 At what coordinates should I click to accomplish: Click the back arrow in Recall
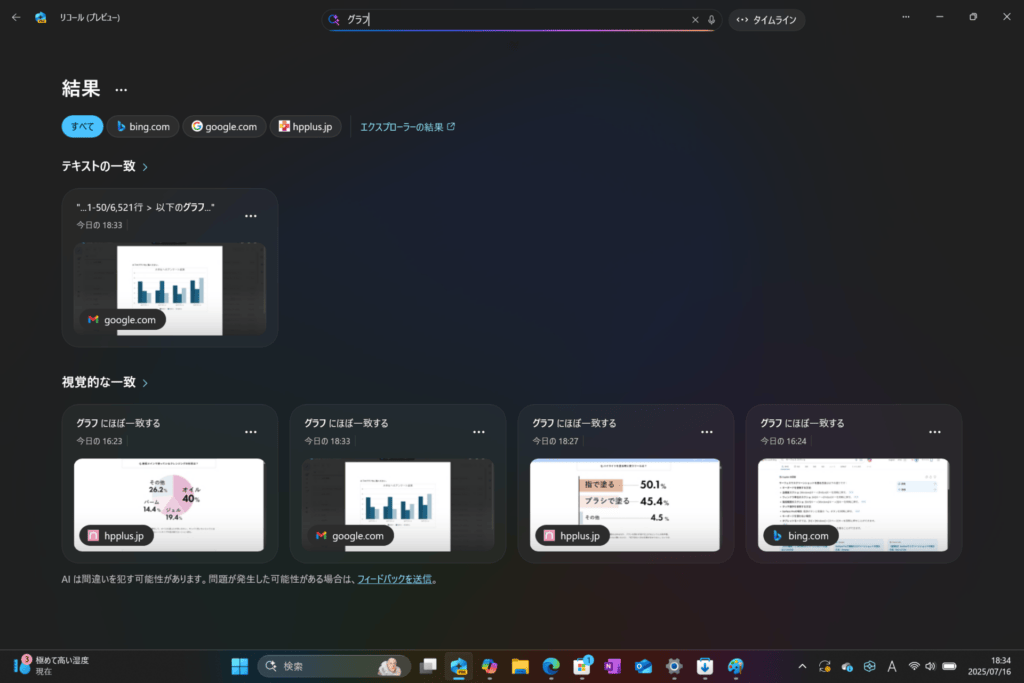pyautogui.click(x=14, y=16)
